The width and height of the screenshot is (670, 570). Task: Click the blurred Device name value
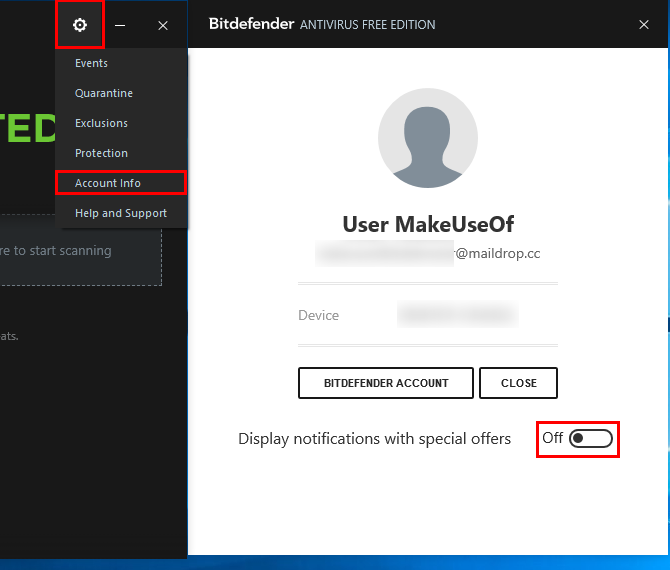[457, 316]
